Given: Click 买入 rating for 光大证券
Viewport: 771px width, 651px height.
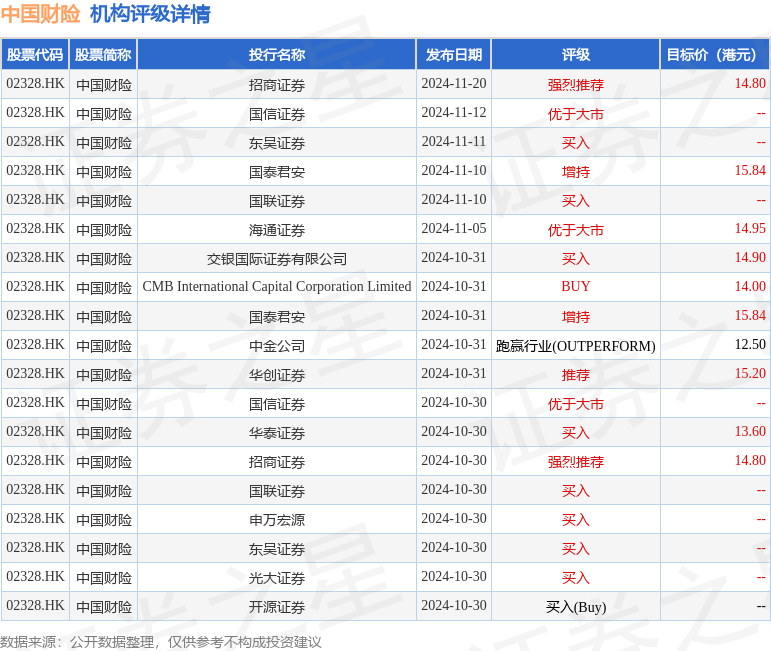Looking at the screenshot, I should click(576, 578).
